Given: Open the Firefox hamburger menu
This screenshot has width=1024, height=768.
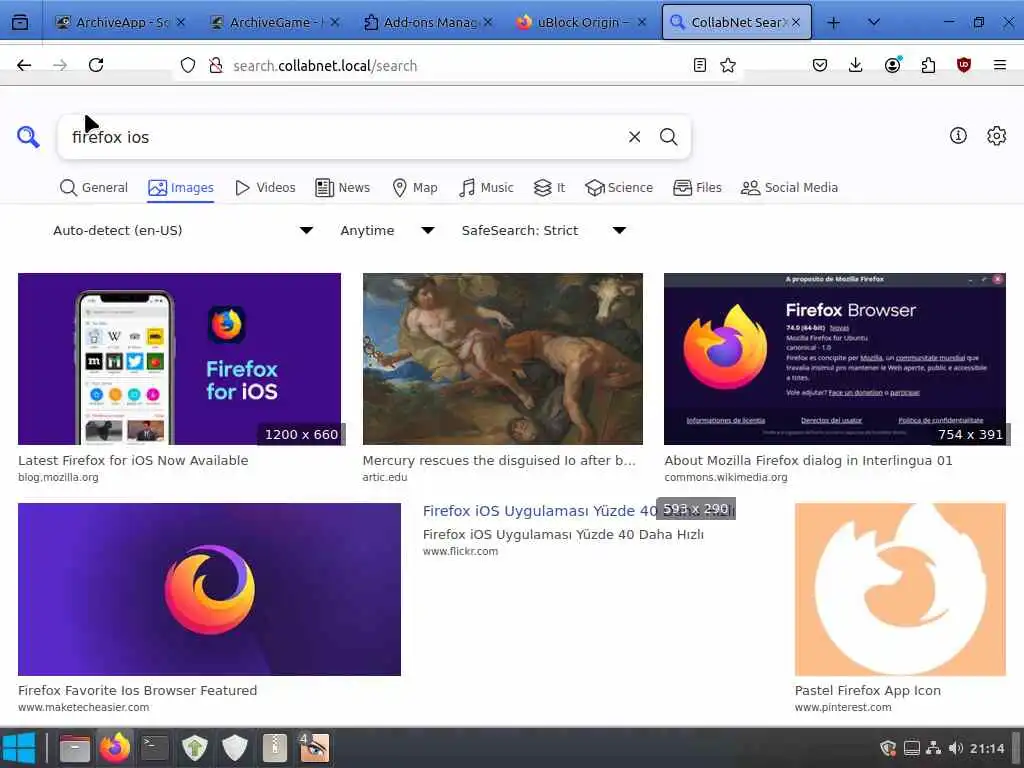Looking at the screenshot, I should click(x=999, y=65).
